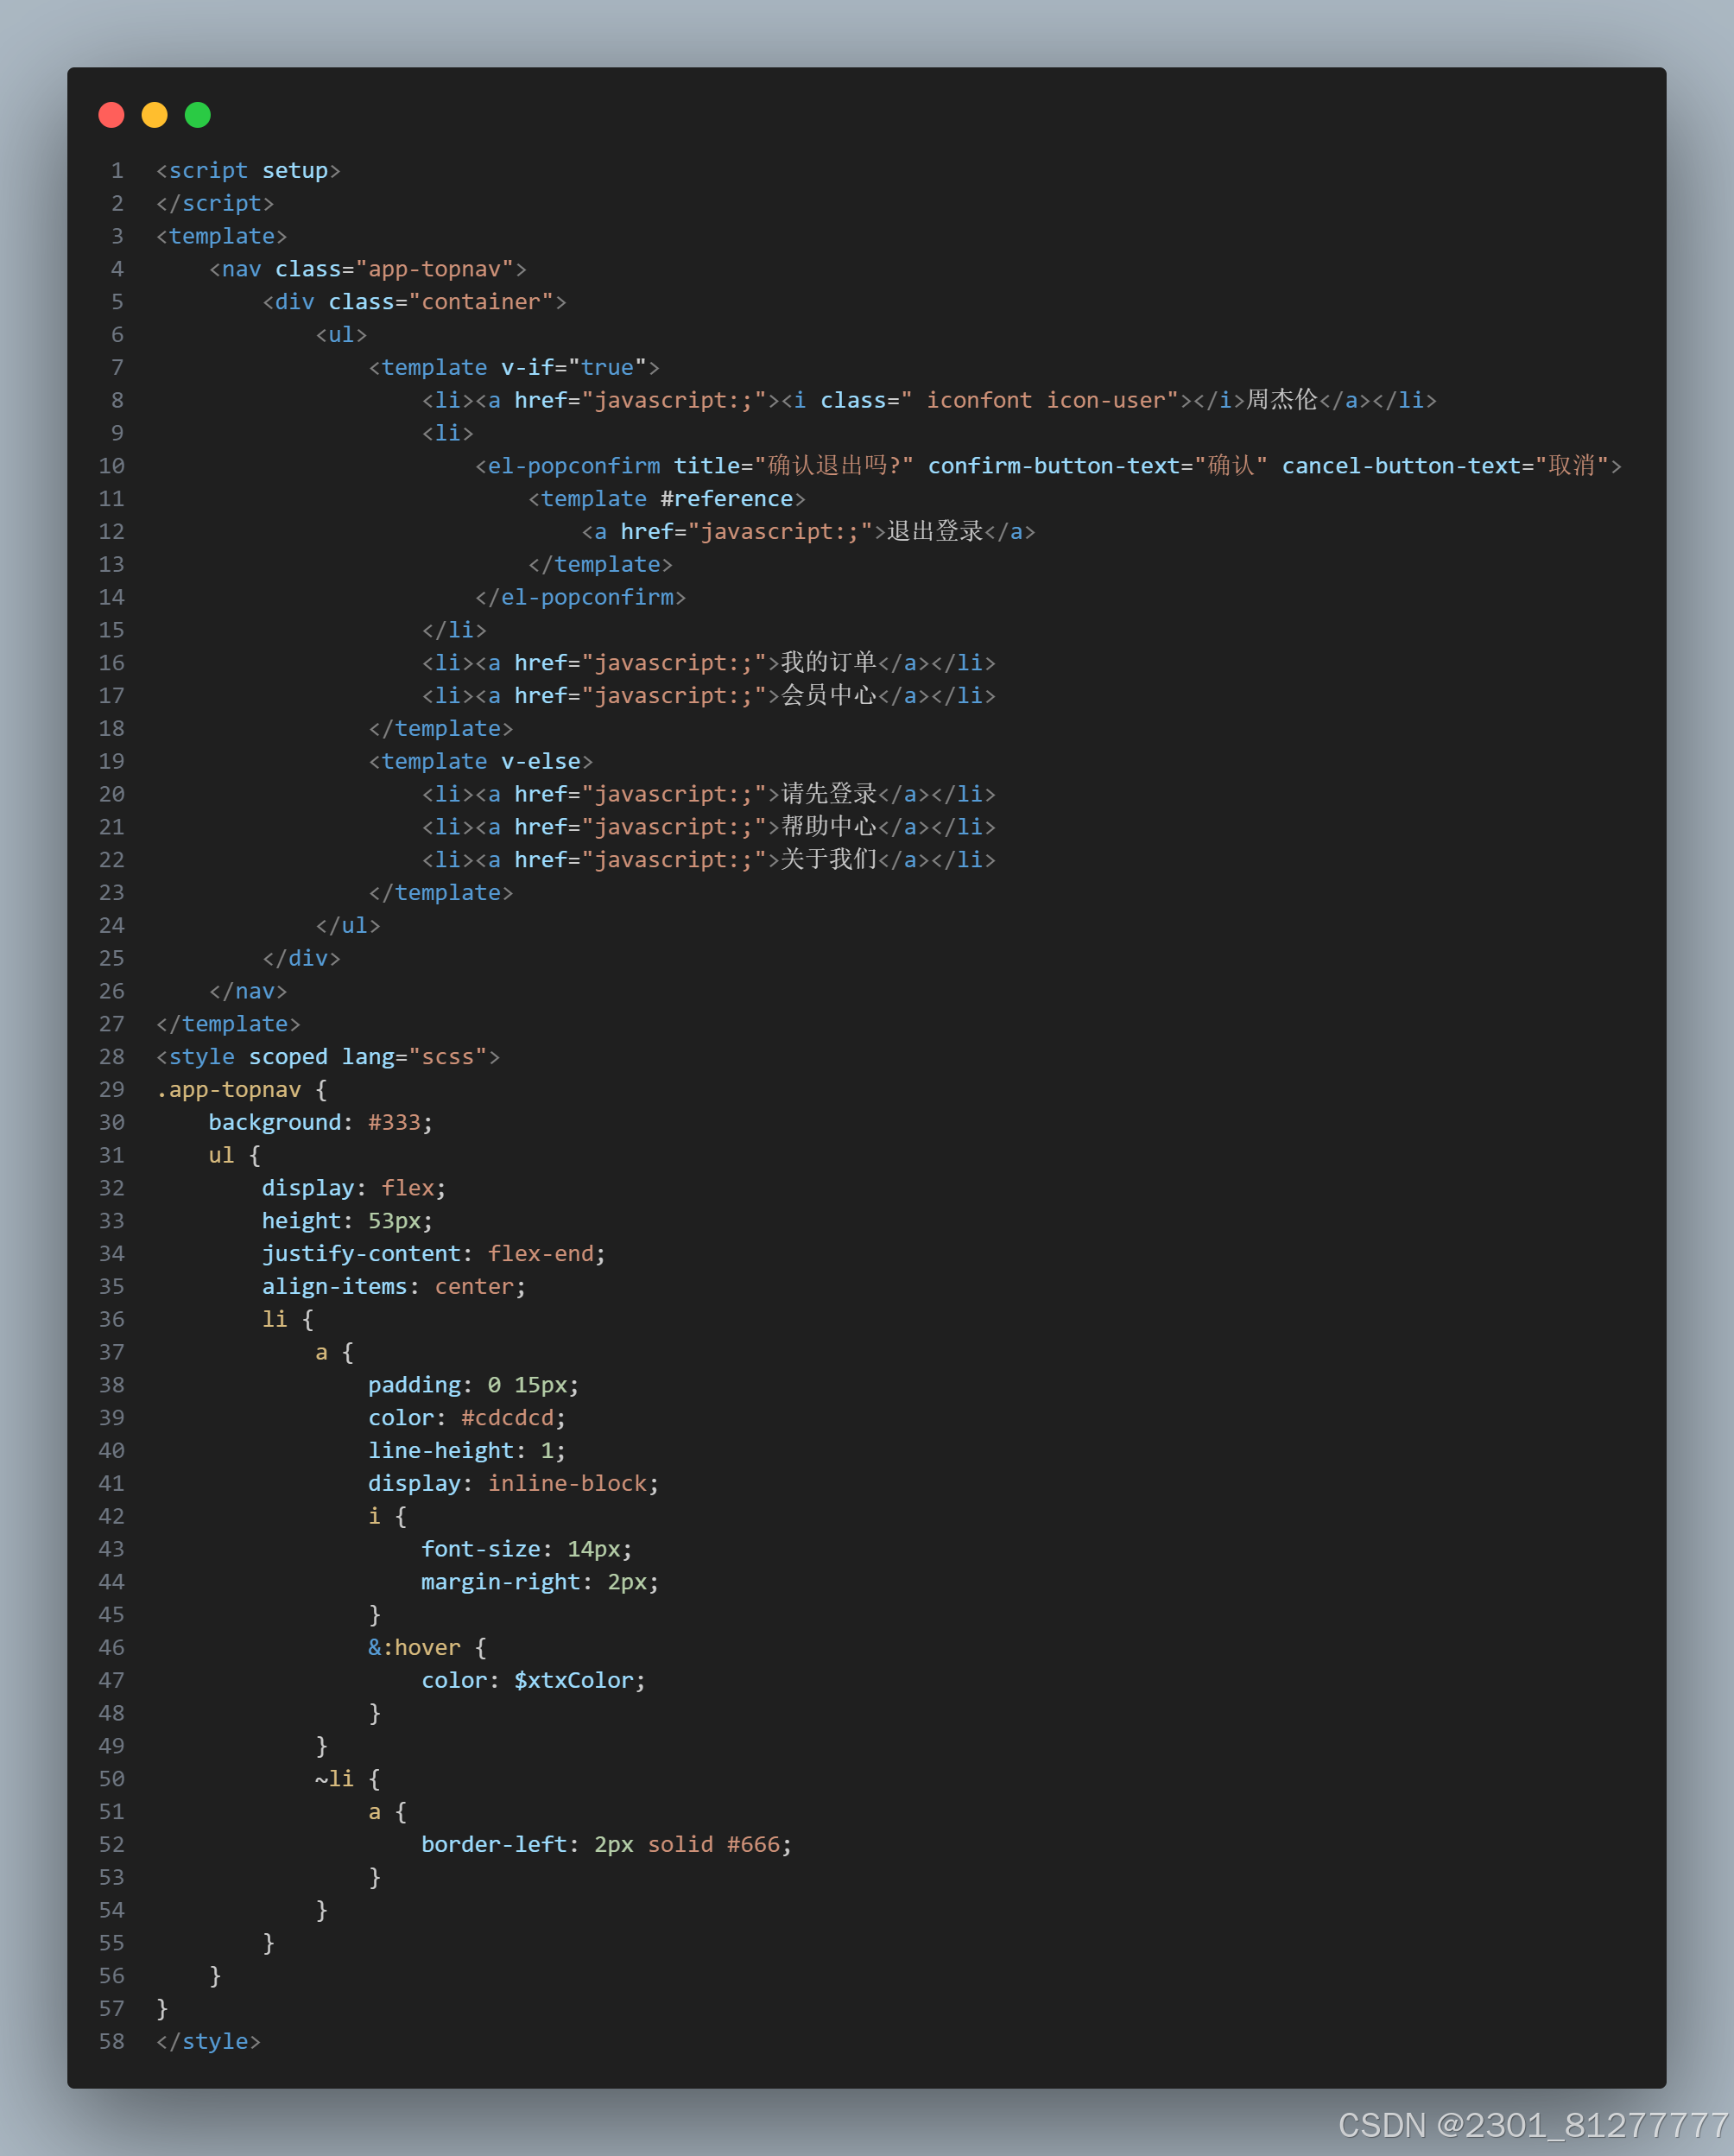Click the text "我的订单"
This screenshot has height=2156, width=1734.
coord(829,662)
